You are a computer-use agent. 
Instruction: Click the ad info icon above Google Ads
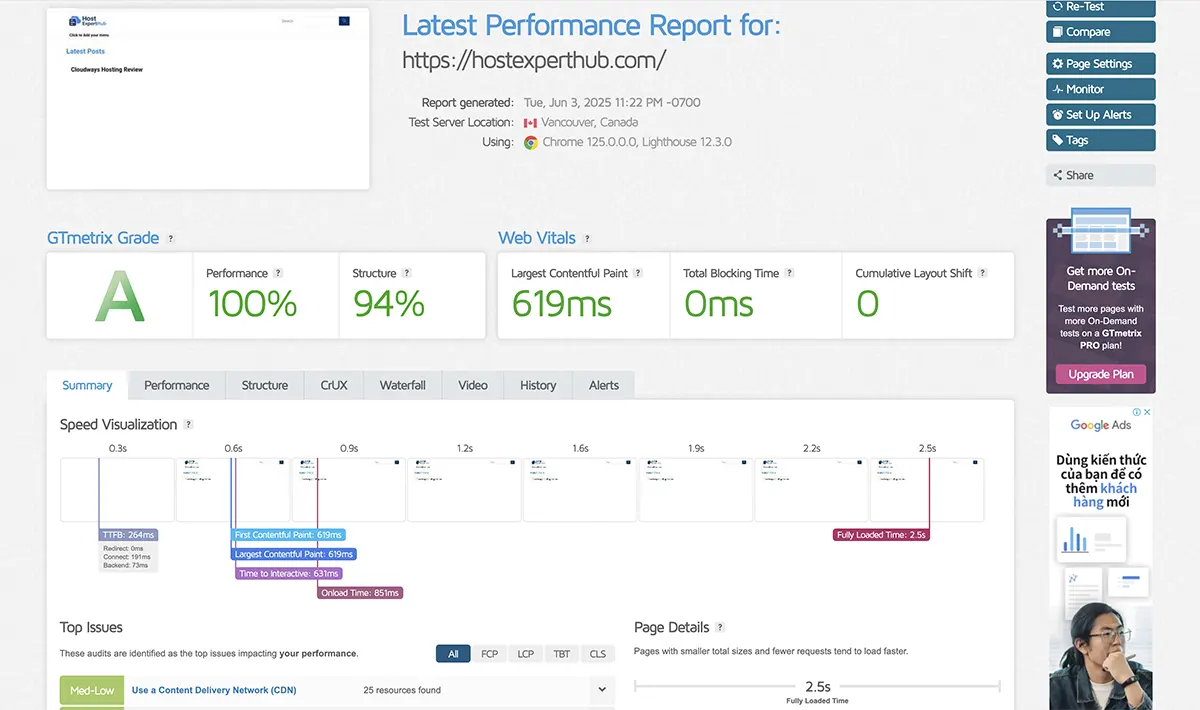[x=1136, y=412]
